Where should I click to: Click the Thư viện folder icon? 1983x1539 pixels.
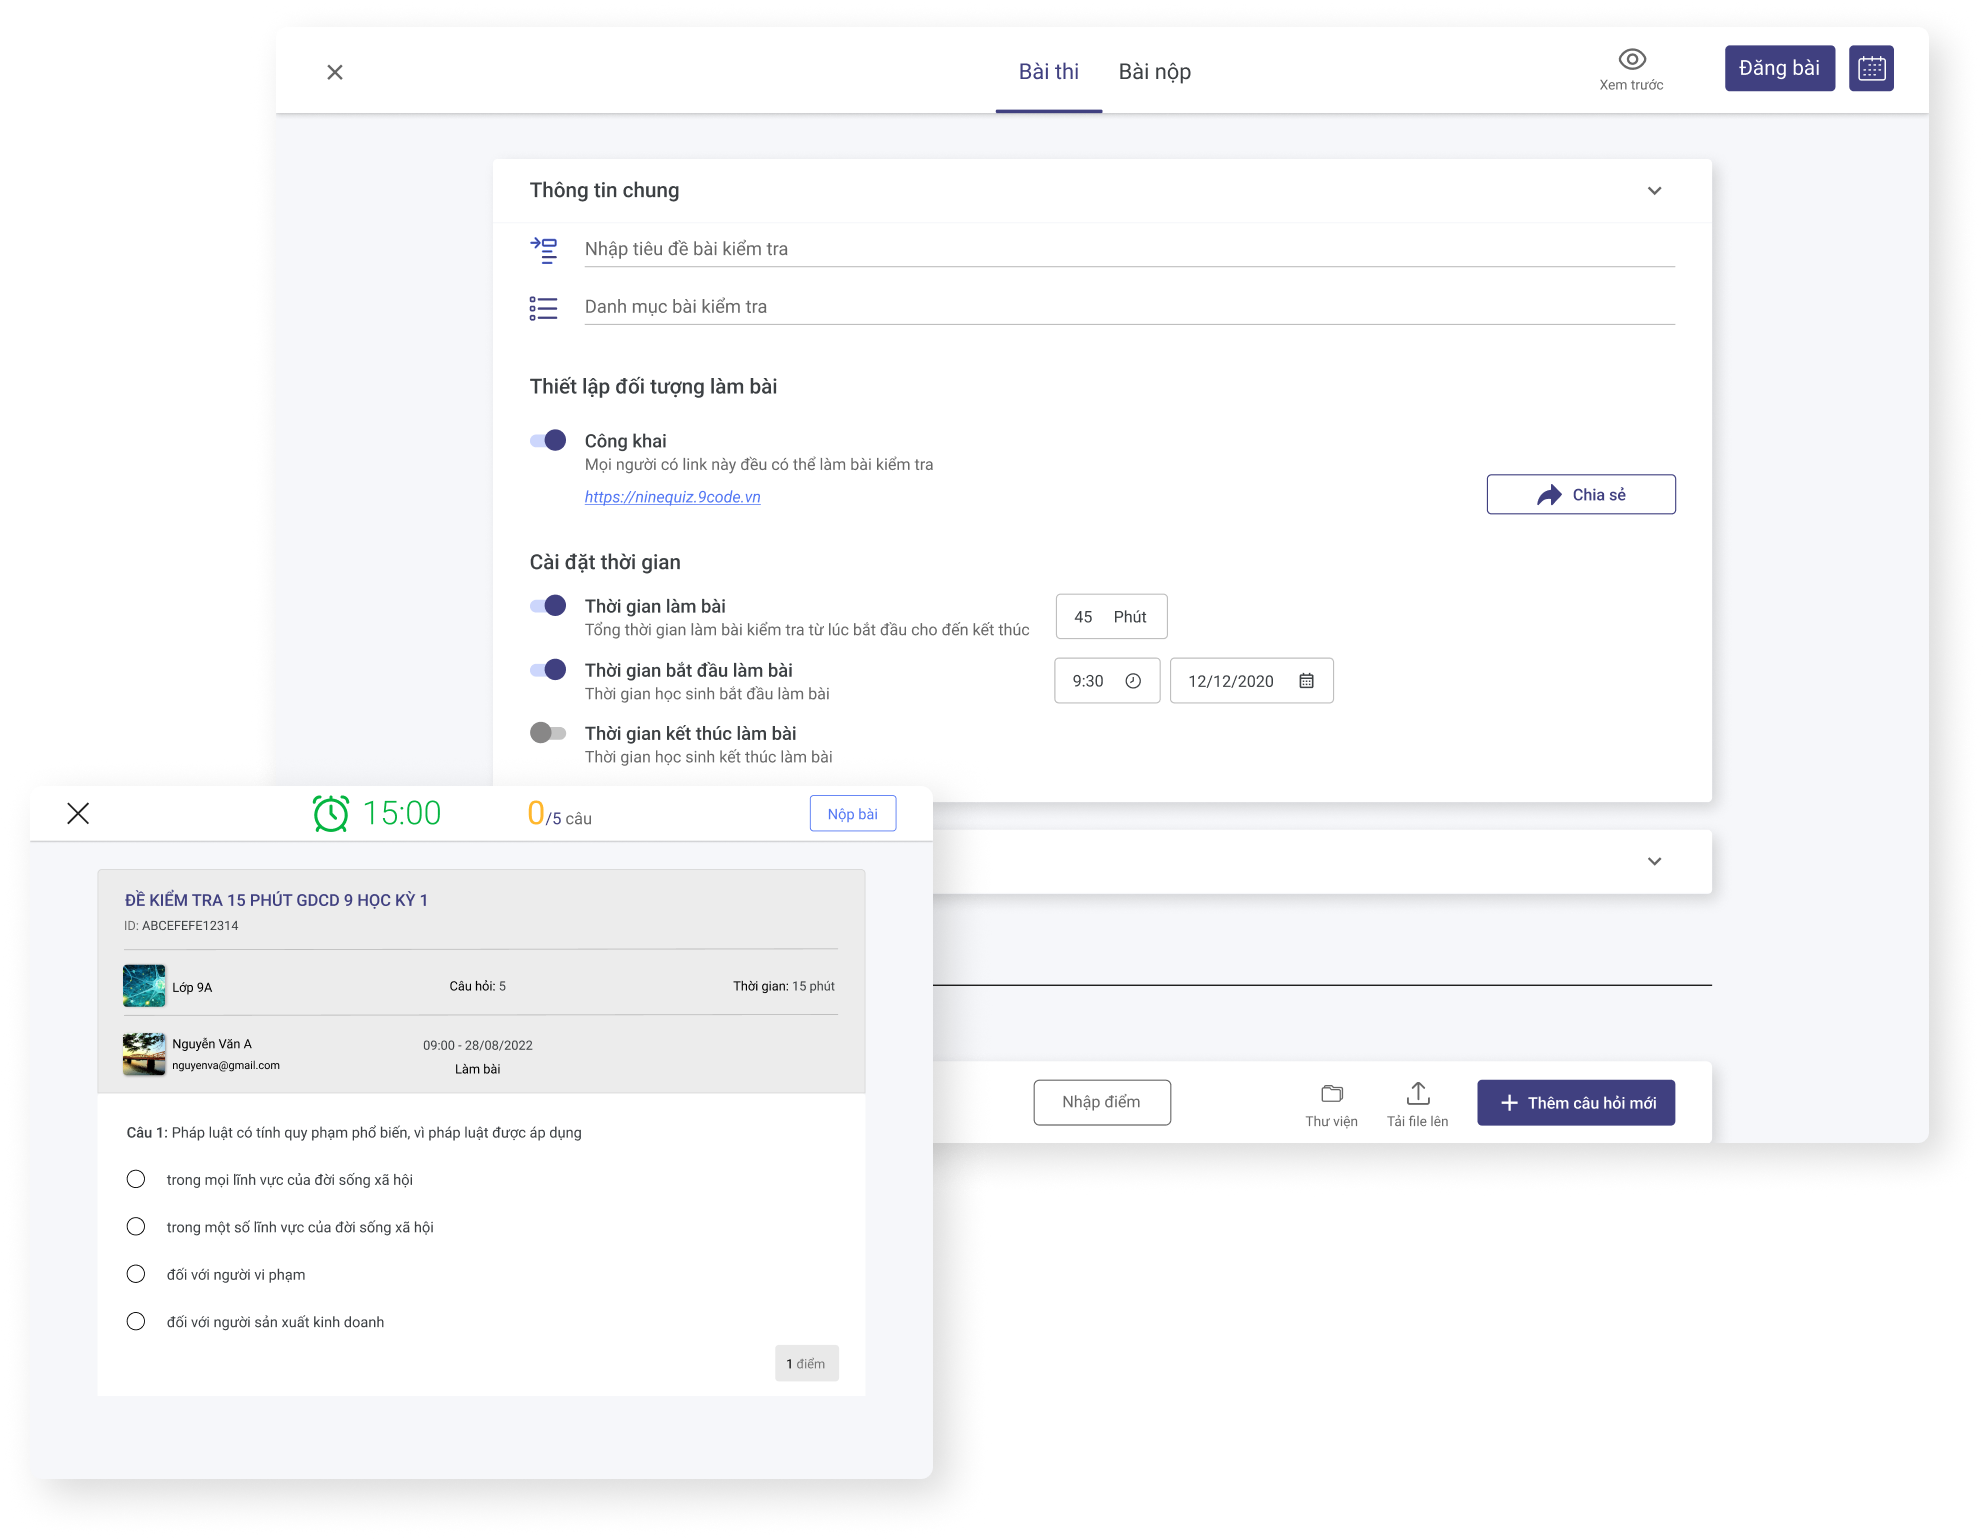point(1331,1093)
